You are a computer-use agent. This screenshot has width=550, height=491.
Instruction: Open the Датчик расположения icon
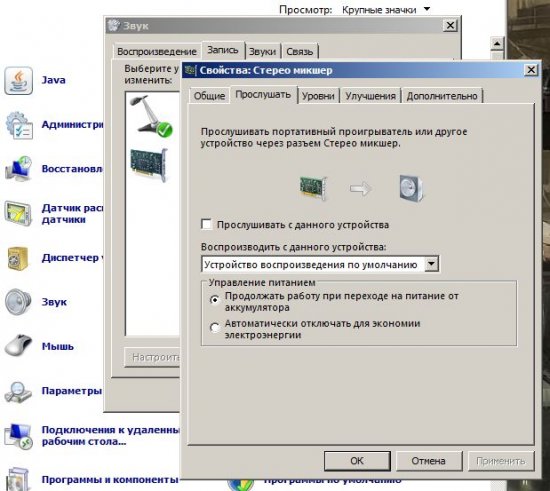click(18, 213)
